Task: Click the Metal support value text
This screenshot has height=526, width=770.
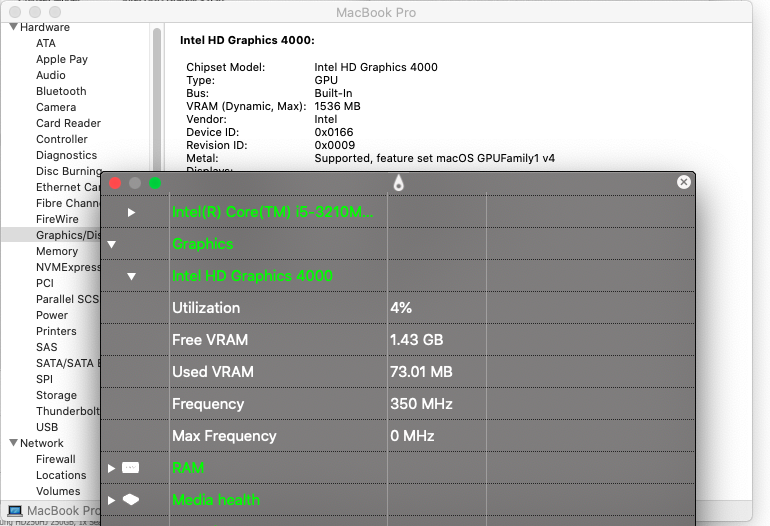Action: (x=435, y=158)
